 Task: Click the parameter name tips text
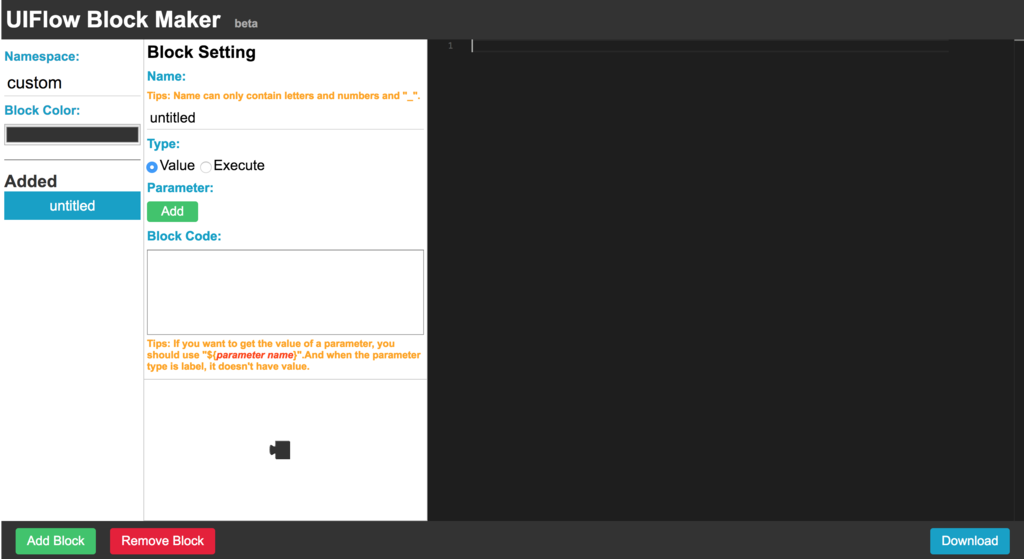click(x=283, y=355)
